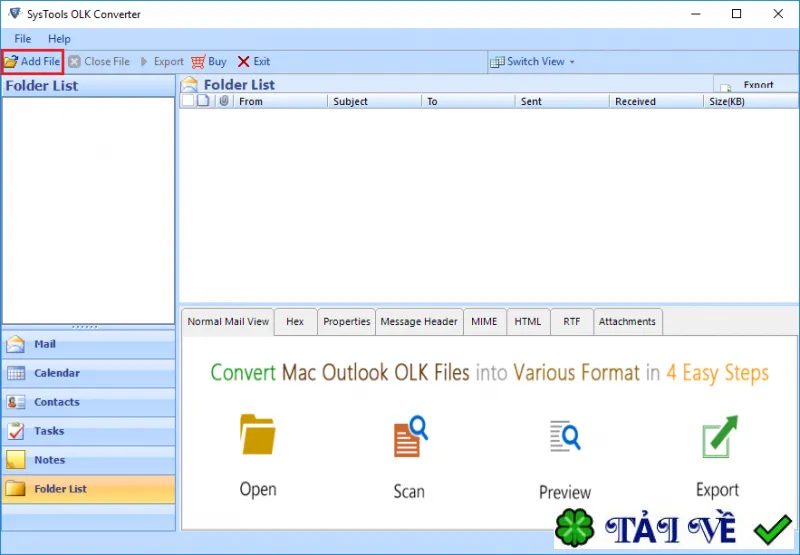The image size is (800, 555).
Task: Switch to the Message Header tab
Action: 419,322
